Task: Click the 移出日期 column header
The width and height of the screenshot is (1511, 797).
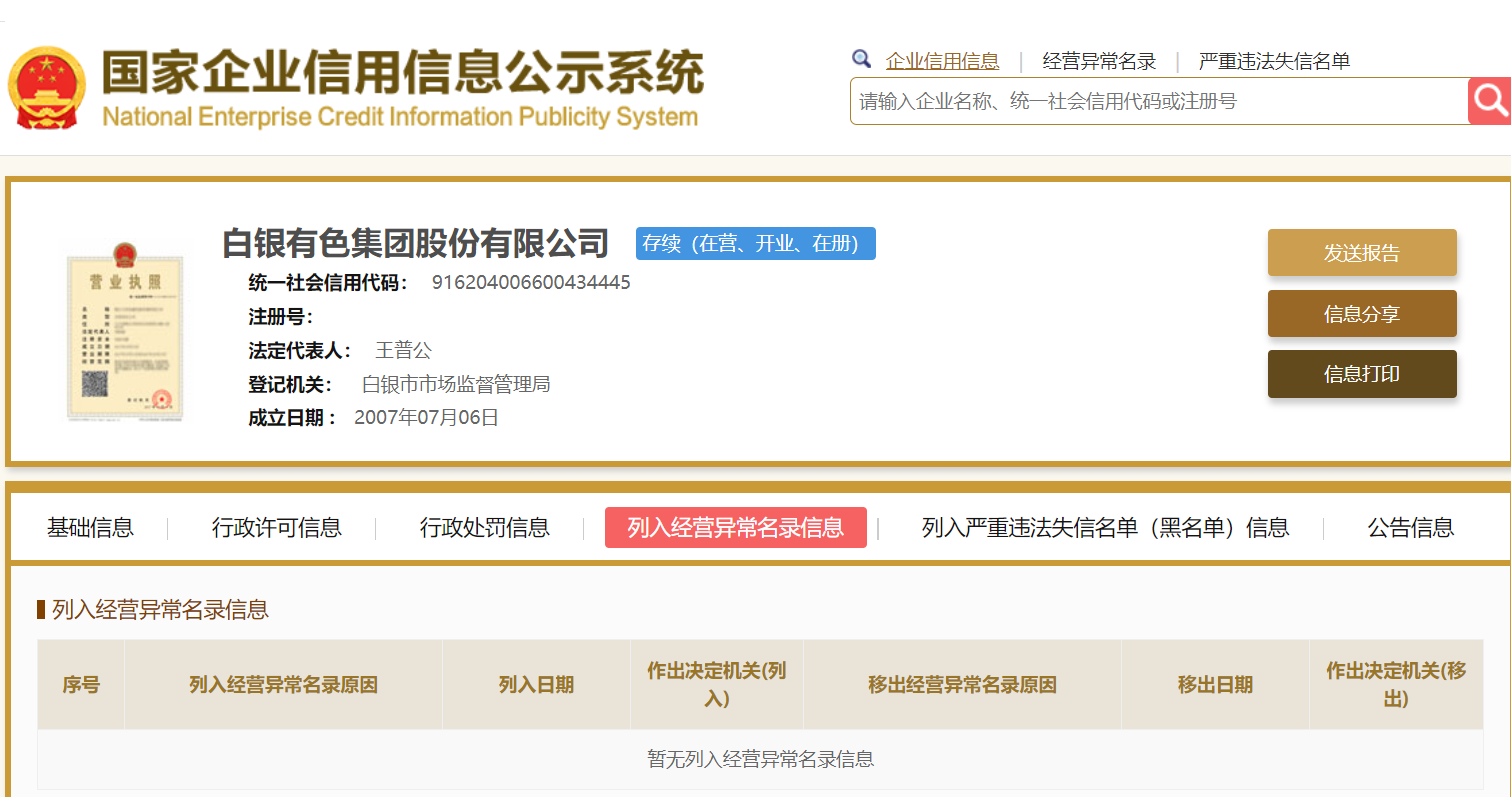Action: click(1215, 685)
